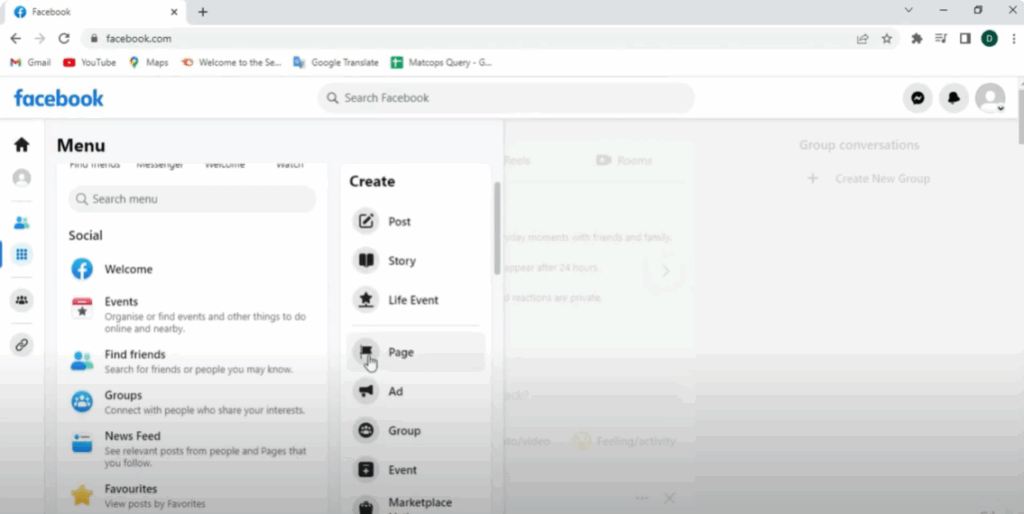The image size is (1024, 514).
Task: Go back in the browser
Action: point(16,39)
